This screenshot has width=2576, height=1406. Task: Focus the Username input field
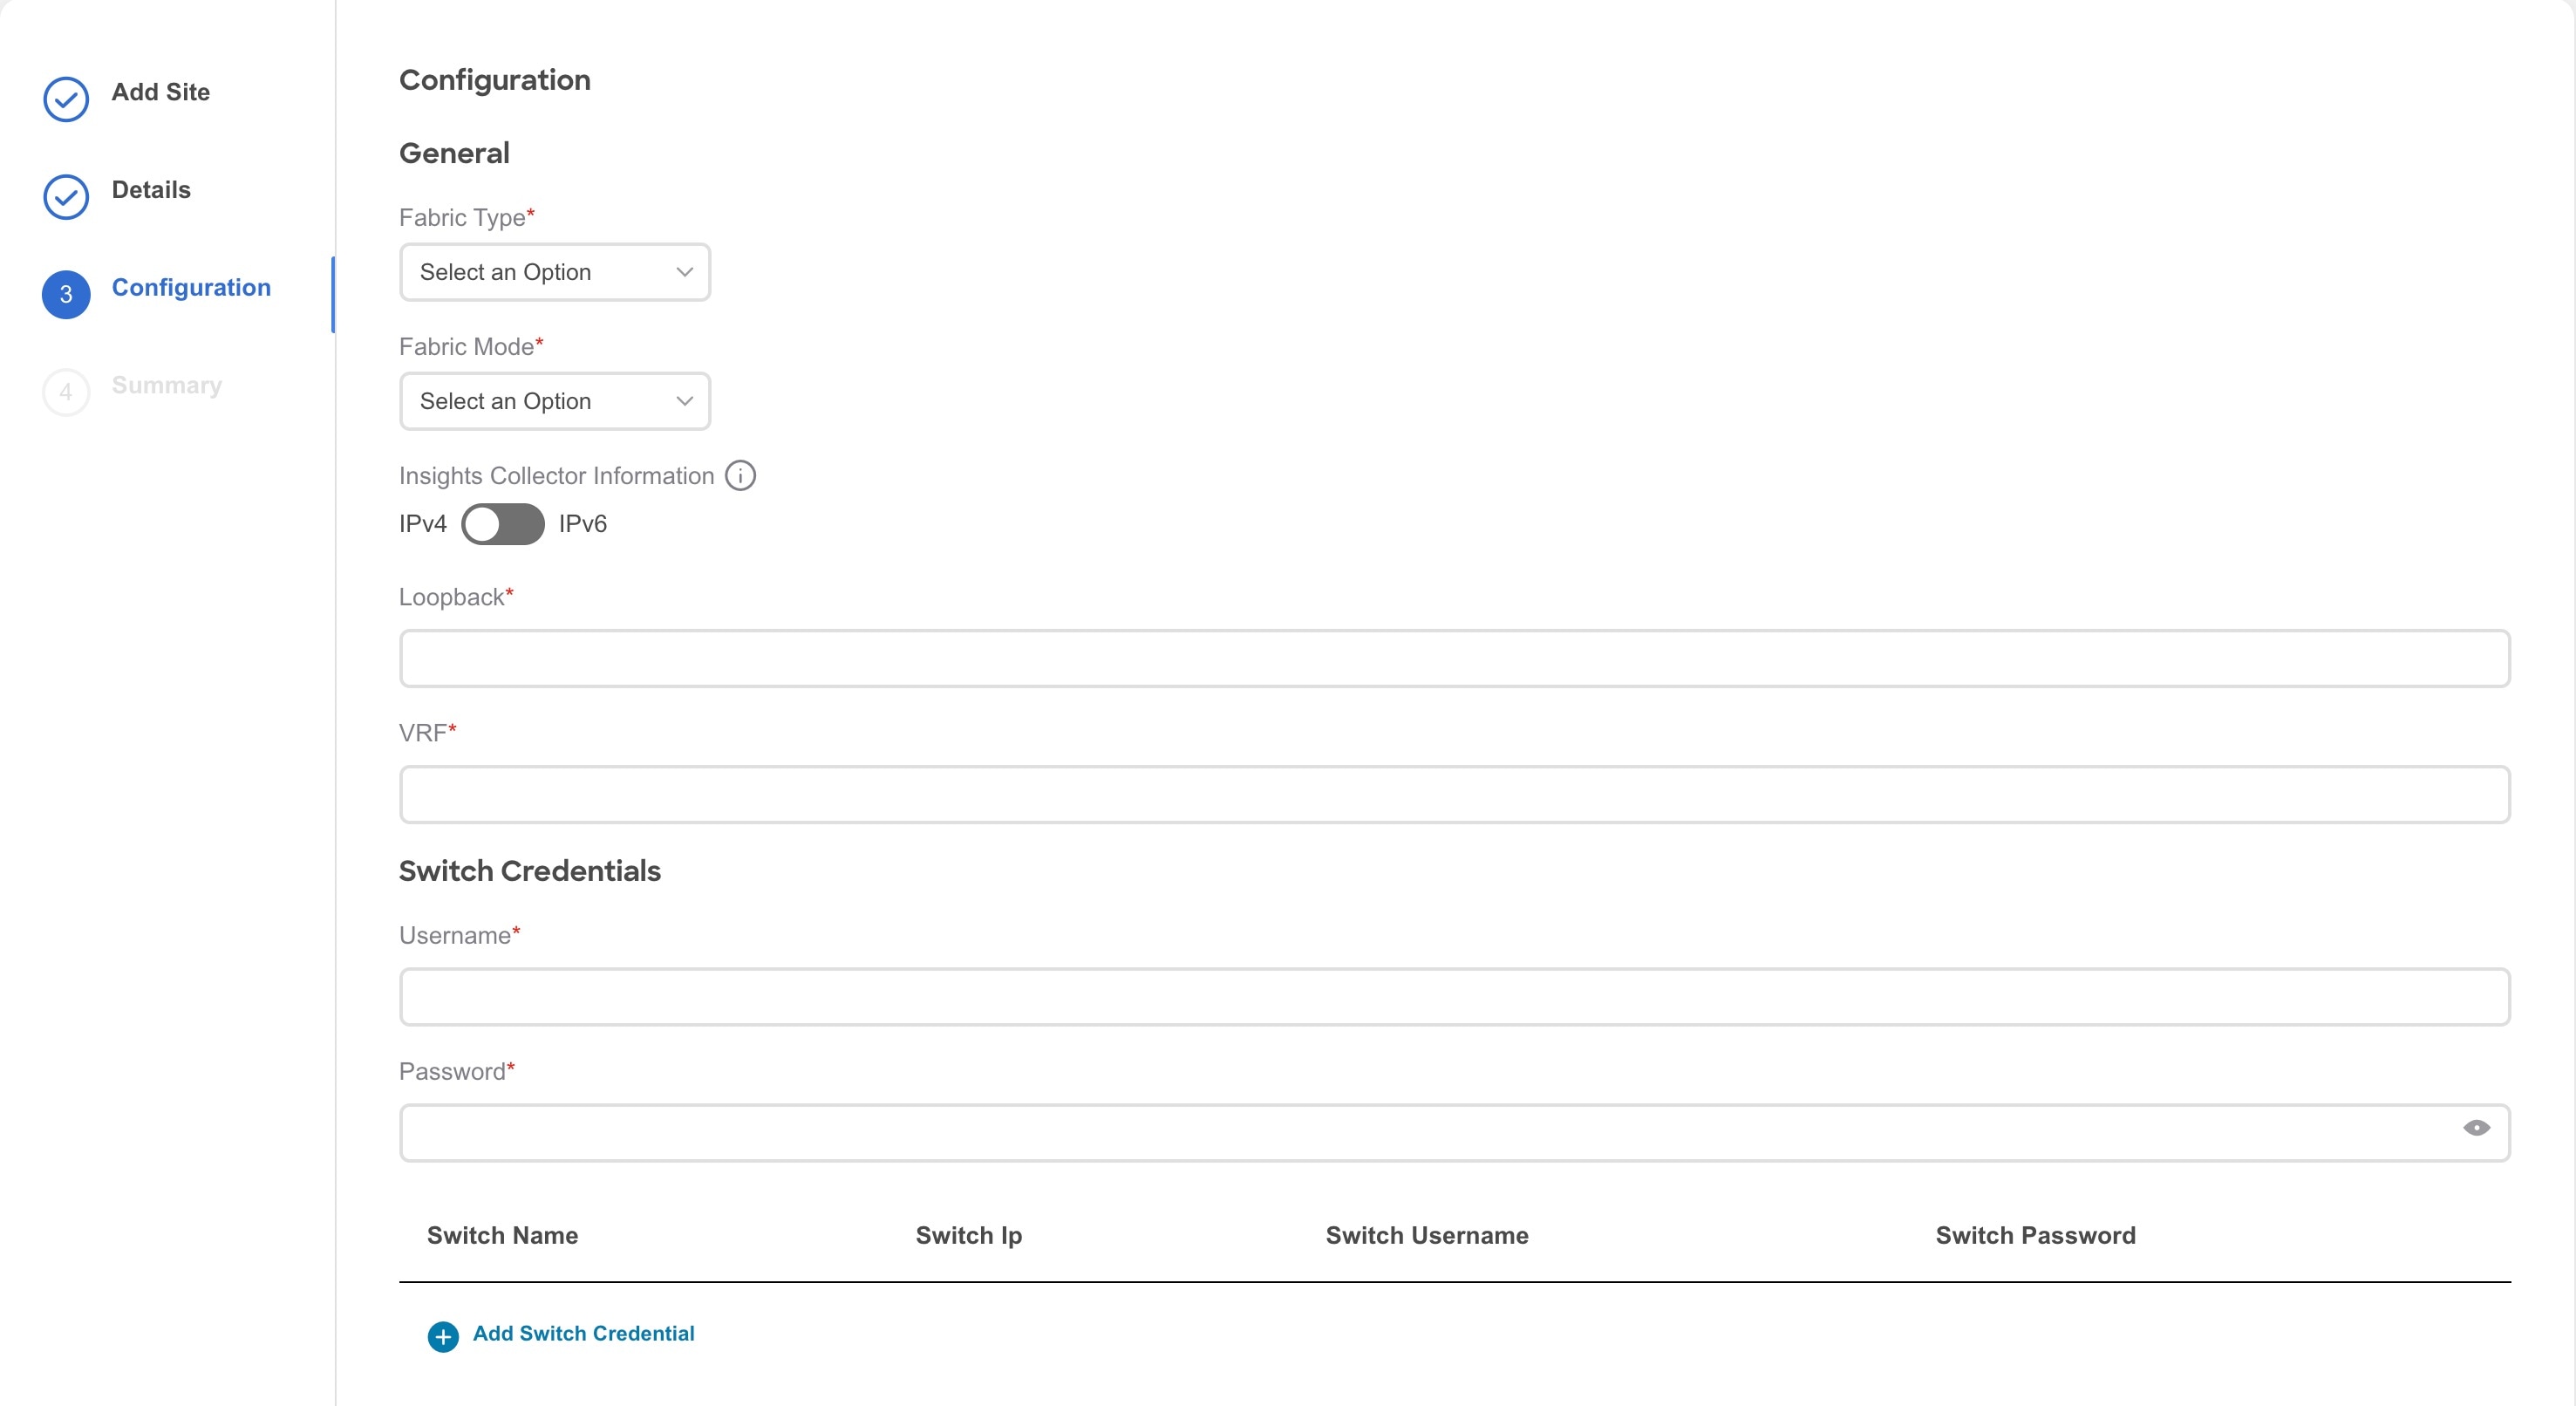[x=1454, y=996]
